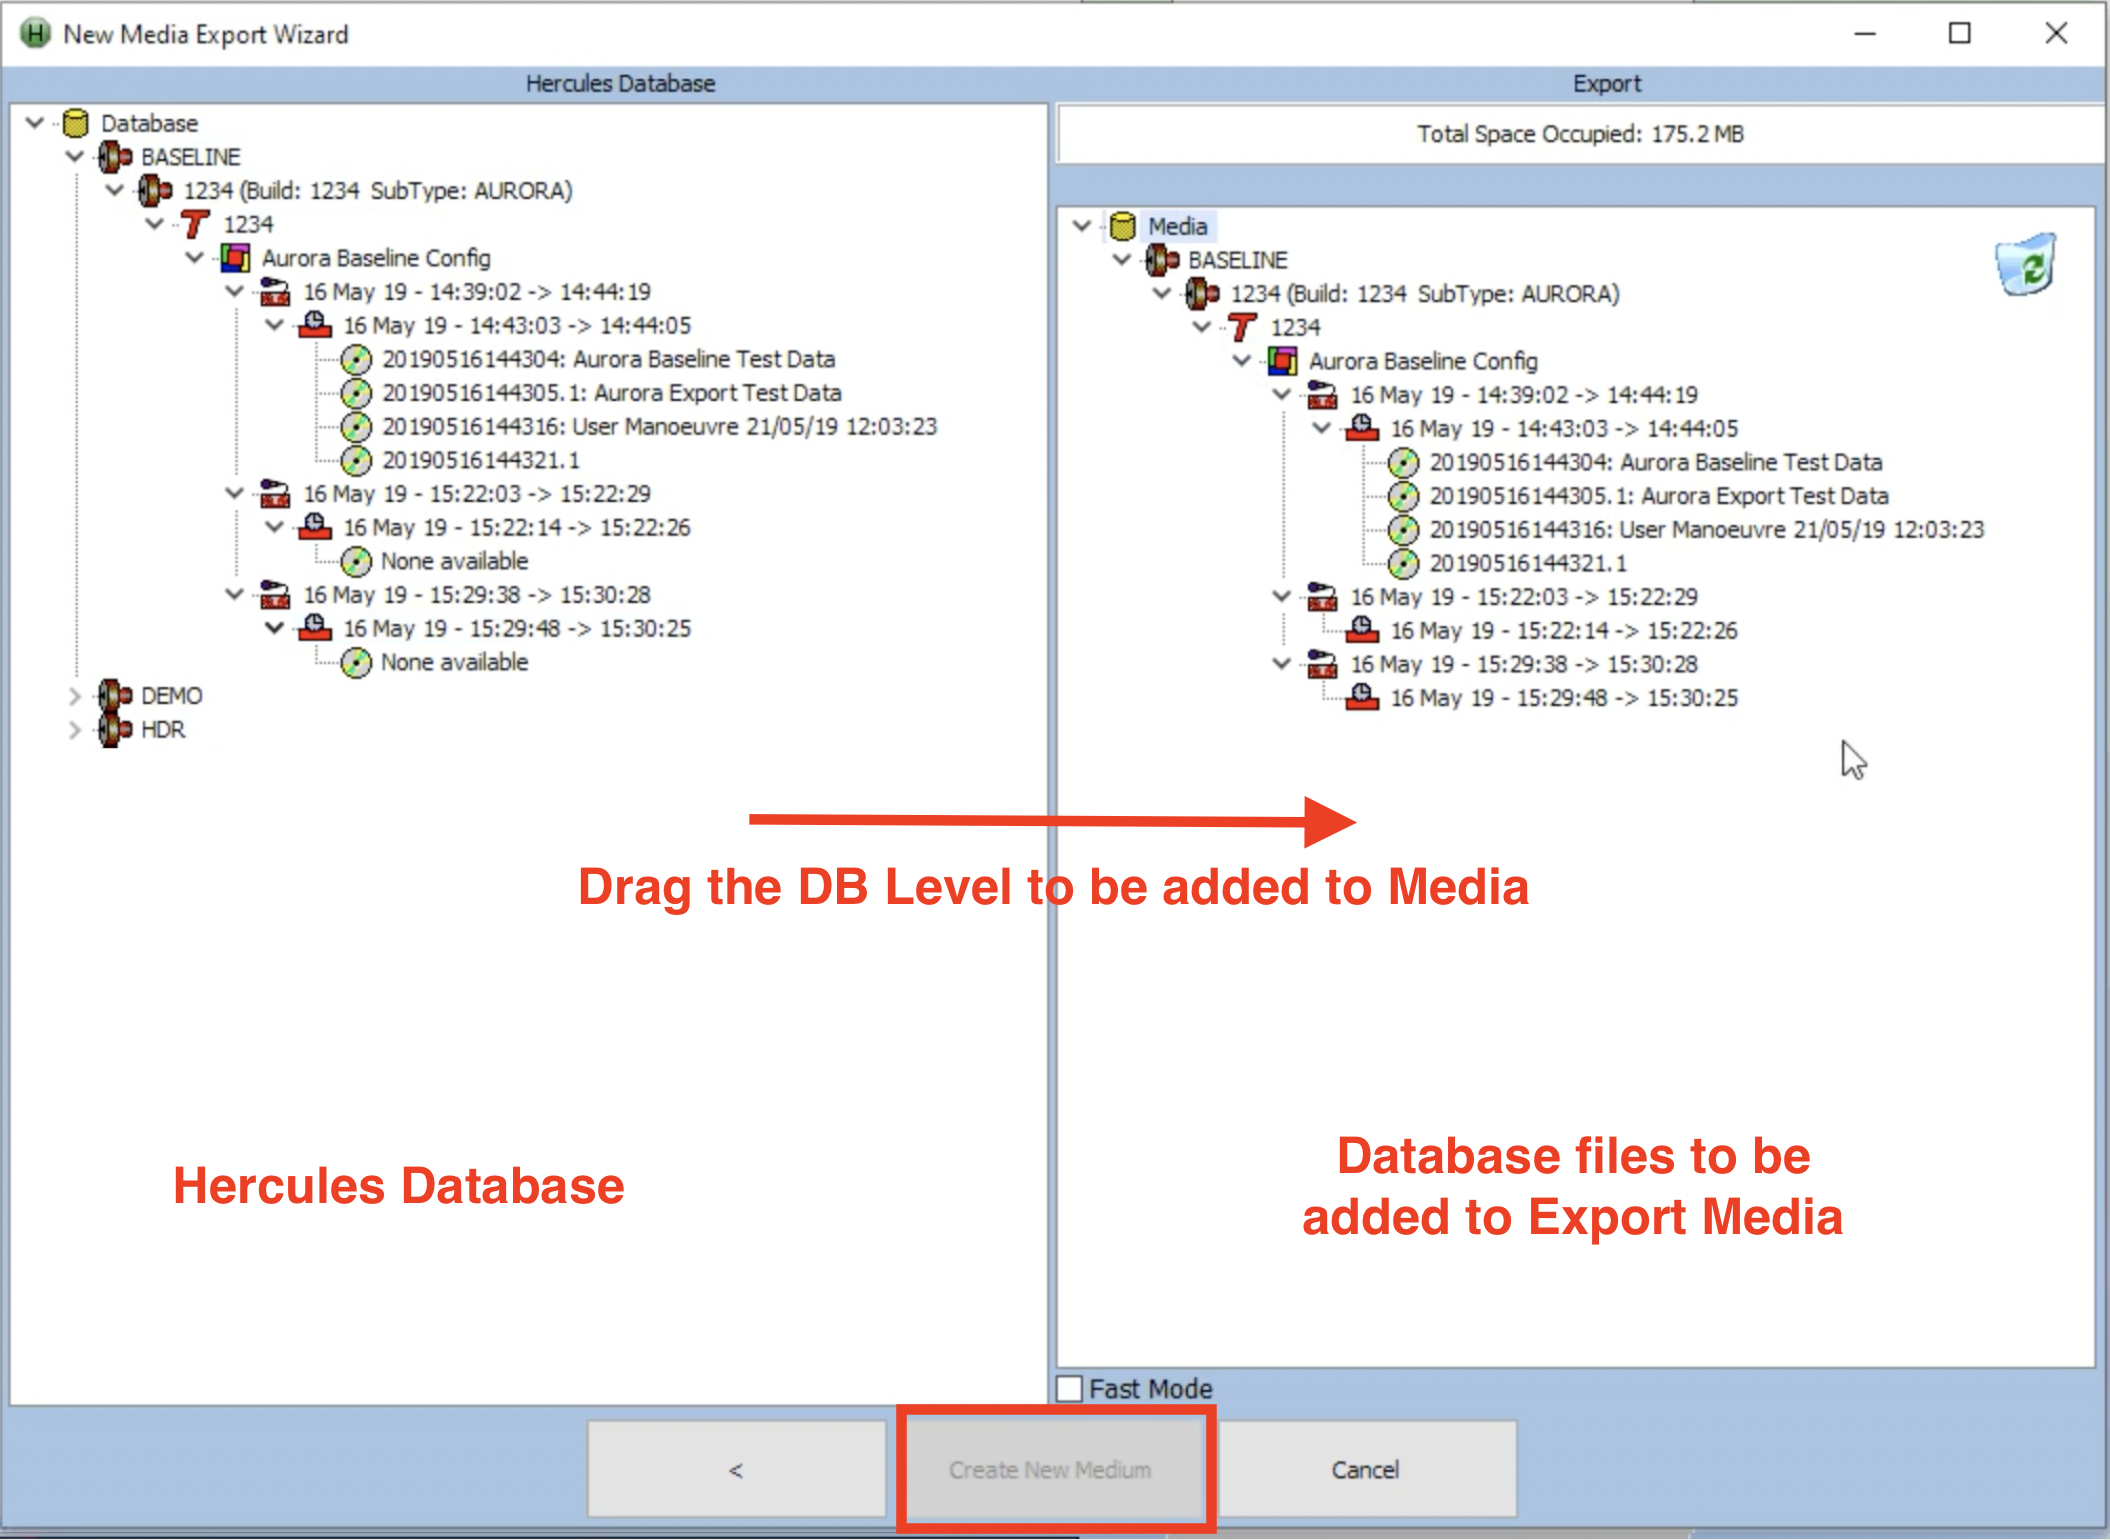This screenshot has height=1540, width=2110.
Task: Collapse the Media root node
Action: pos(1082,226)
